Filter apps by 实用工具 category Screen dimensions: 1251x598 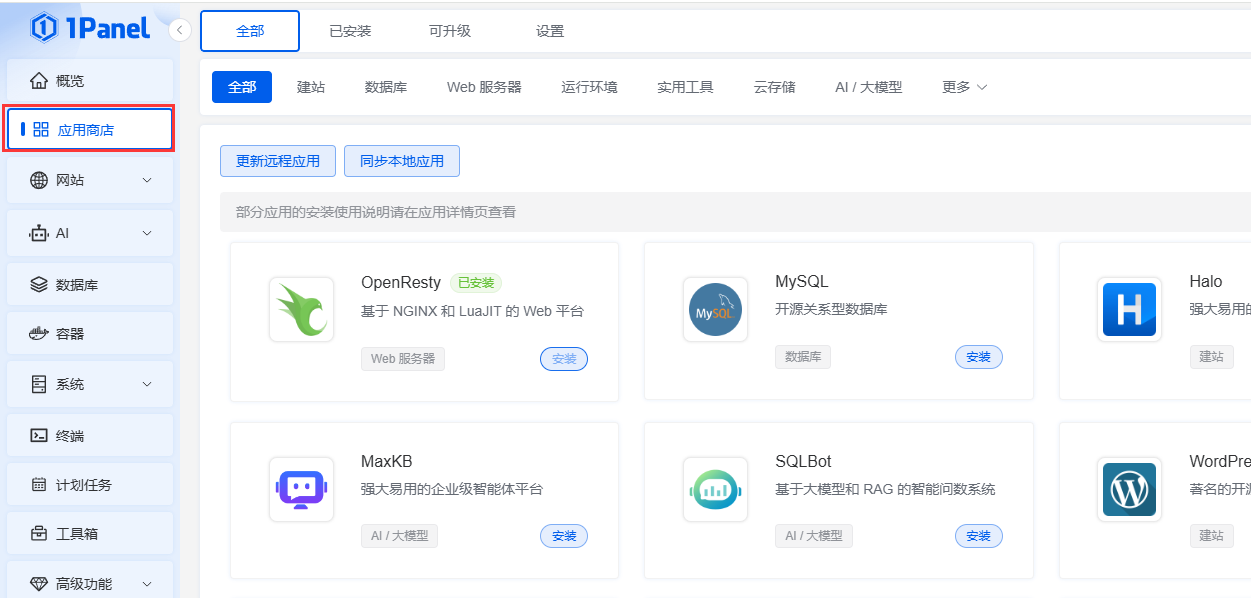click(x=685, y=87)
